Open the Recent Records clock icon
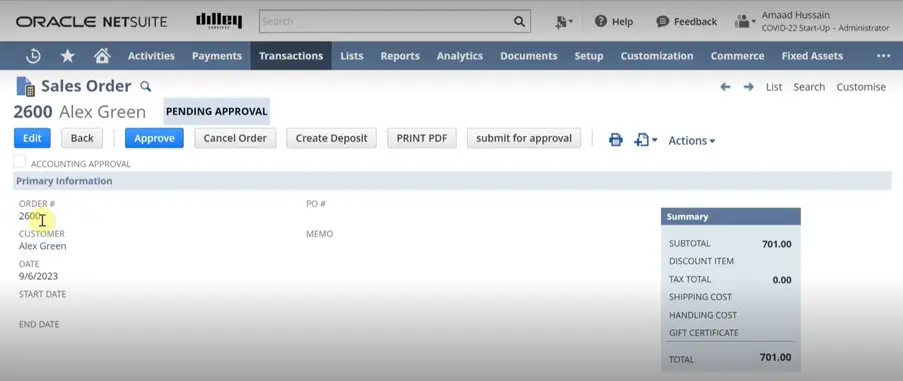 [x=33, y=56]
